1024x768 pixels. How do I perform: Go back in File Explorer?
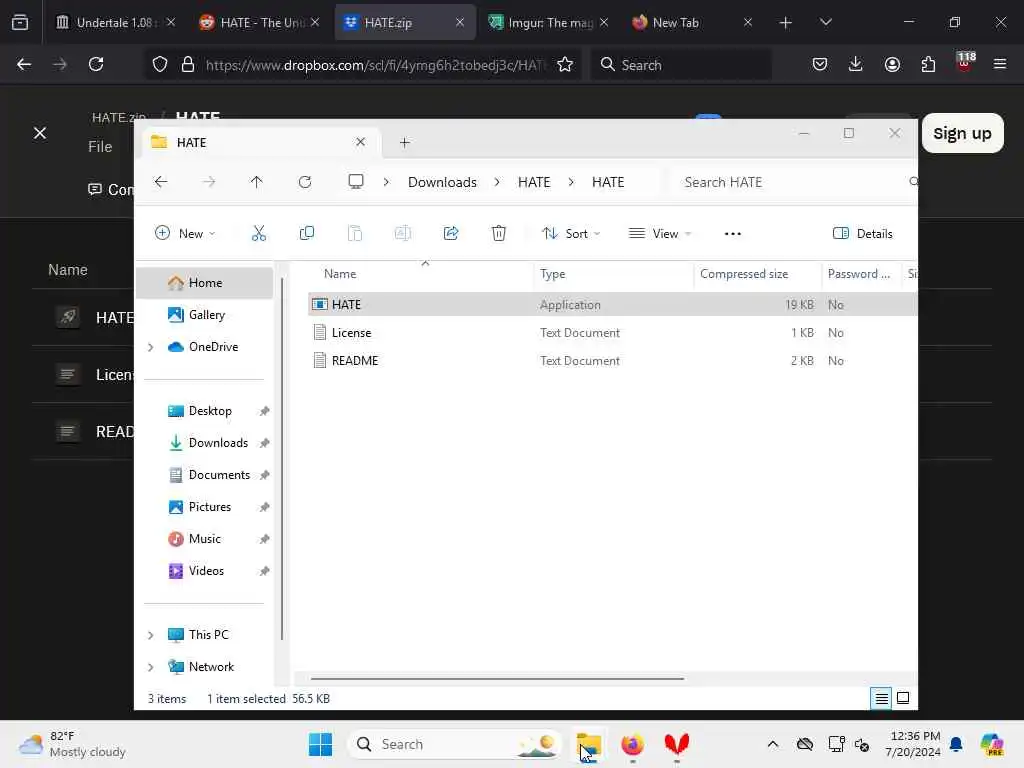[161, 182]
